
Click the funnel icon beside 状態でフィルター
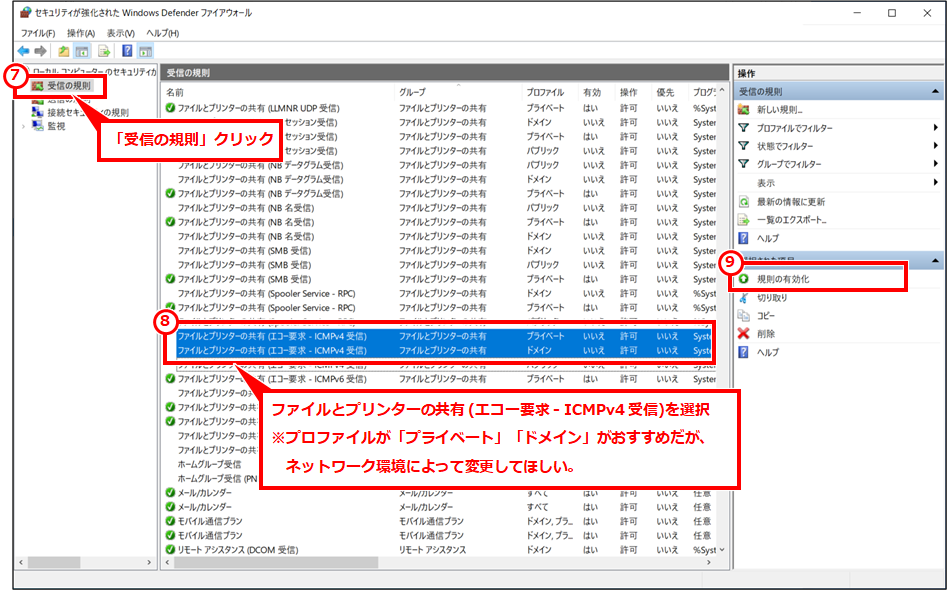[744, 146]
